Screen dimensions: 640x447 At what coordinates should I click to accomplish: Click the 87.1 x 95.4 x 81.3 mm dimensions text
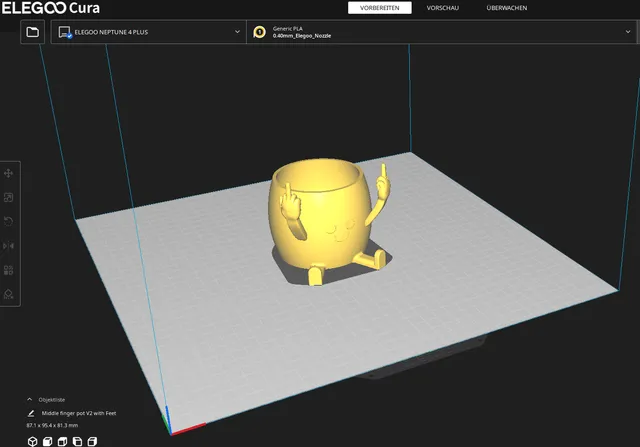pyautogui.click(x=52, y=425)
